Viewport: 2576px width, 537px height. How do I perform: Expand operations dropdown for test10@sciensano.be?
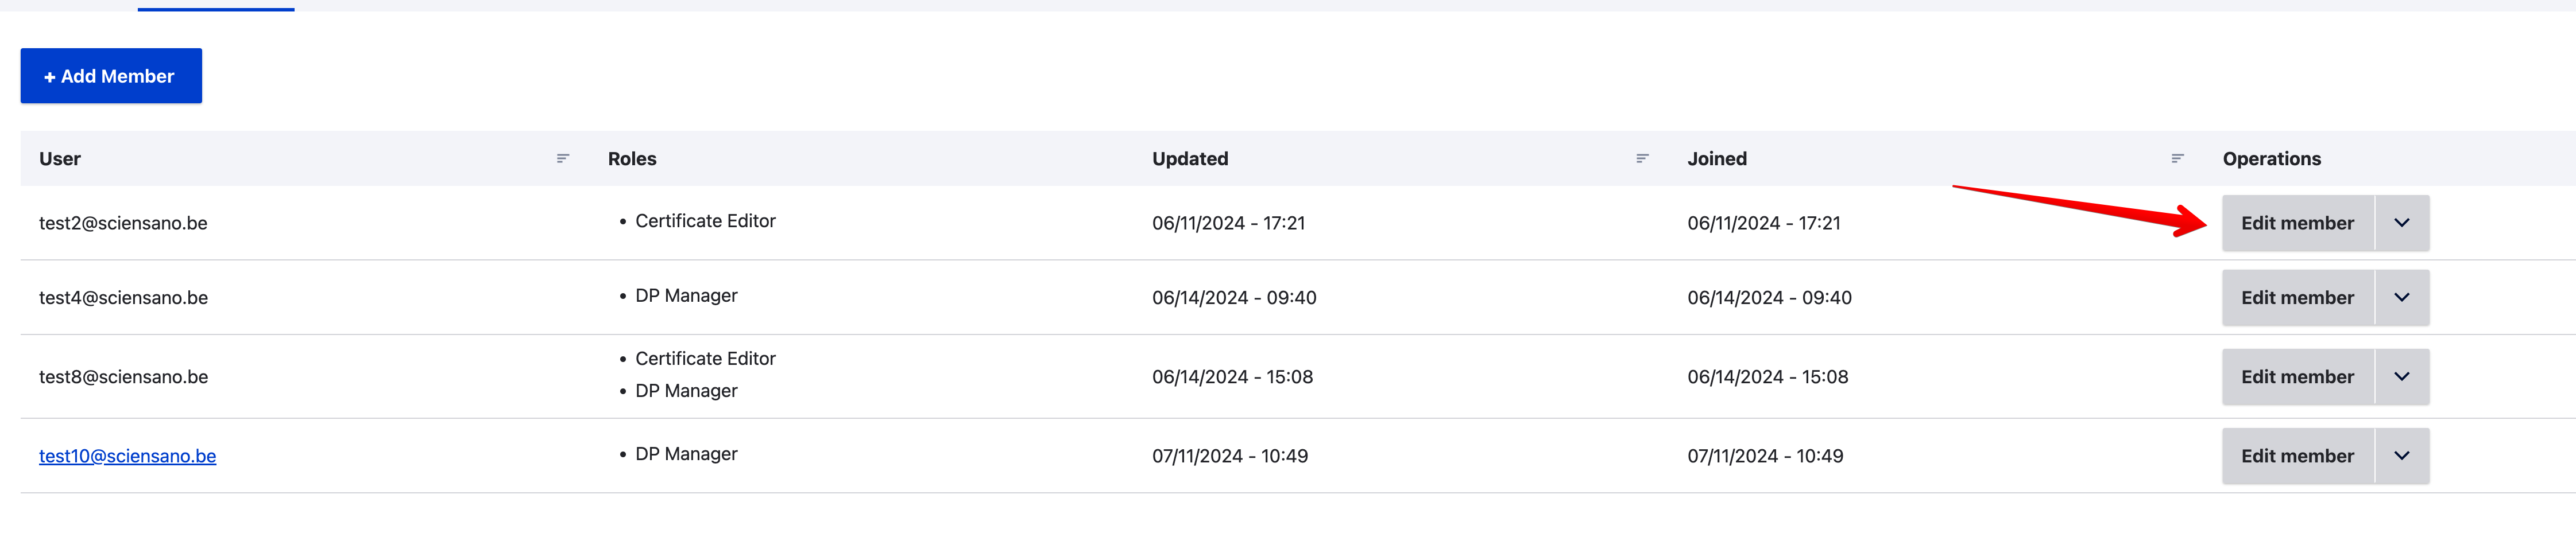(2402, 456)
